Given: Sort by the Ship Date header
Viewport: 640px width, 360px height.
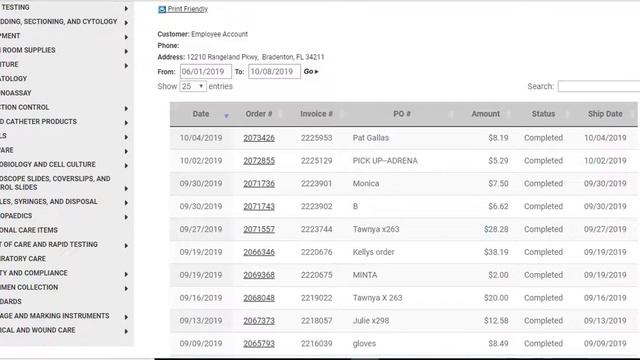Looking at the screenshot, I should 605,114.
